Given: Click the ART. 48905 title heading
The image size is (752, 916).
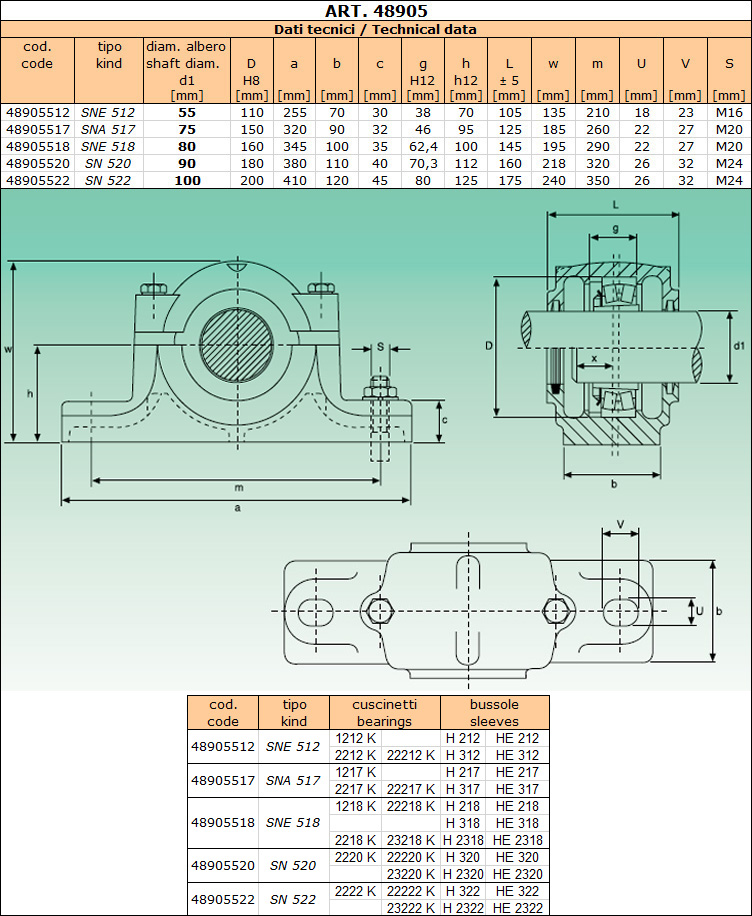Looking at the screenshot, I should click(376, 11).
